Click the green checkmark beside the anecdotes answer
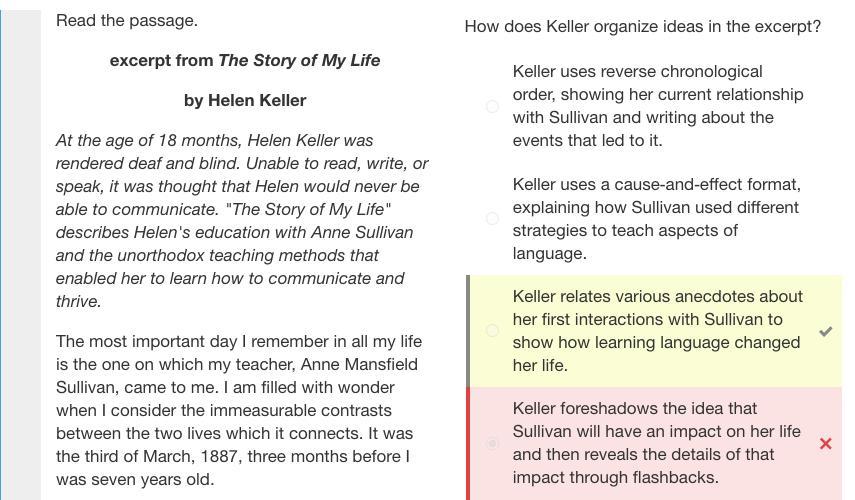The image size is (855, 500). [x=826, y=331]
